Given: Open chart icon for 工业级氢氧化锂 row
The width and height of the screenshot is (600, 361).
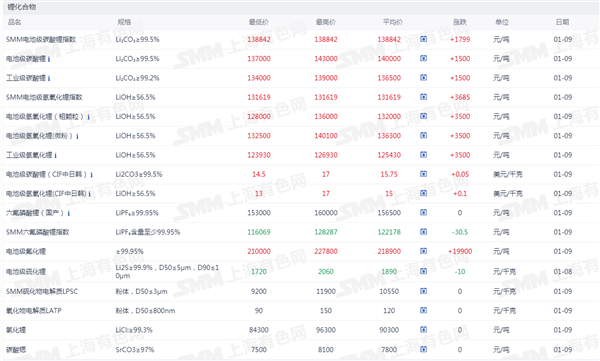Looking at the screenshot, I should [x=423, y=155].
